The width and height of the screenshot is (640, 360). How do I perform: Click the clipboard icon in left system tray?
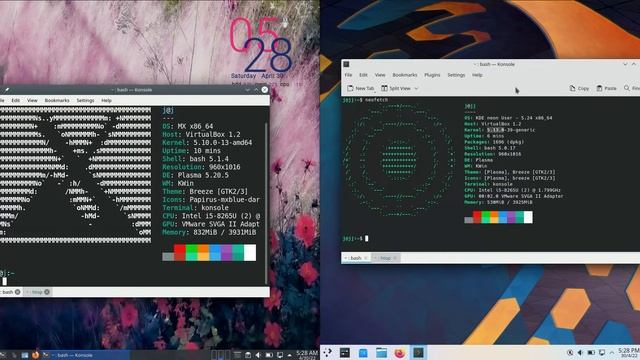click(247, 355)
